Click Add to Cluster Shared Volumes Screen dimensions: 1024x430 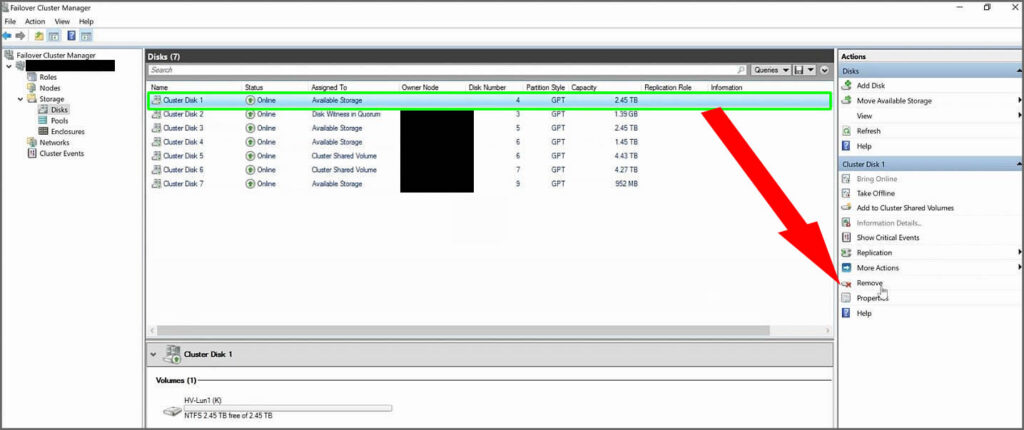[905, 208]
